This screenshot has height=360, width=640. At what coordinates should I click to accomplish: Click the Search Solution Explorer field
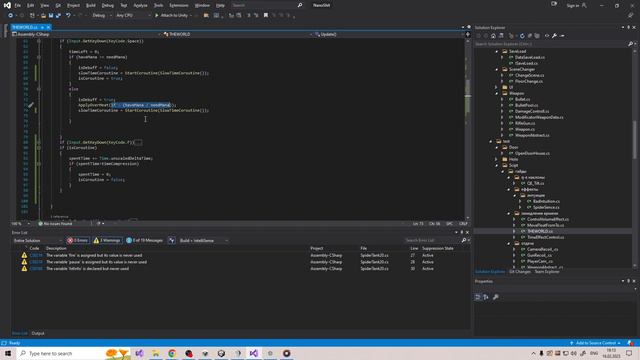coord(551,44)
